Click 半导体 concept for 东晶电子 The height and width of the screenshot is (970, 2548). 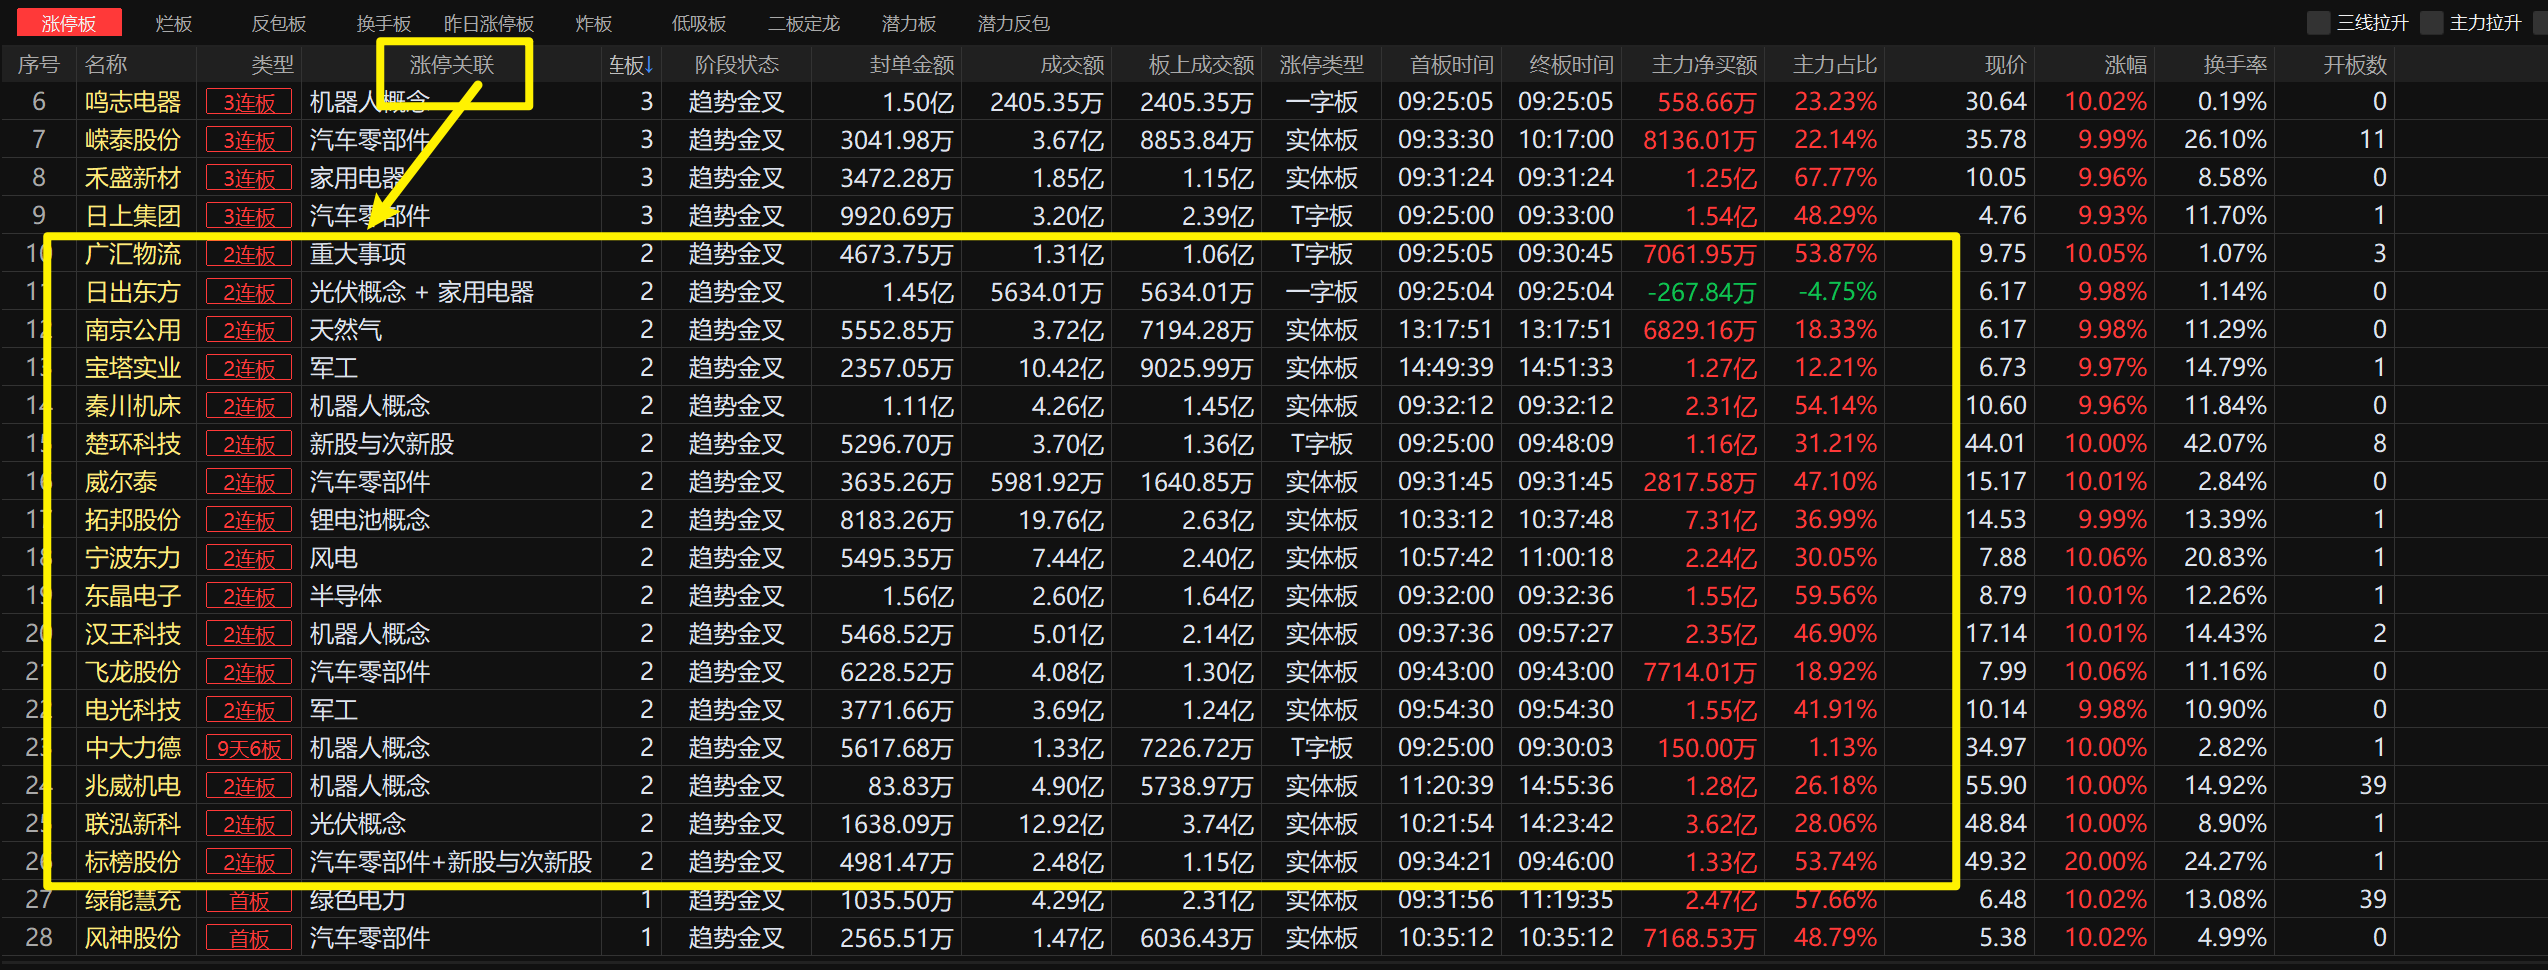tap(346, 596)
